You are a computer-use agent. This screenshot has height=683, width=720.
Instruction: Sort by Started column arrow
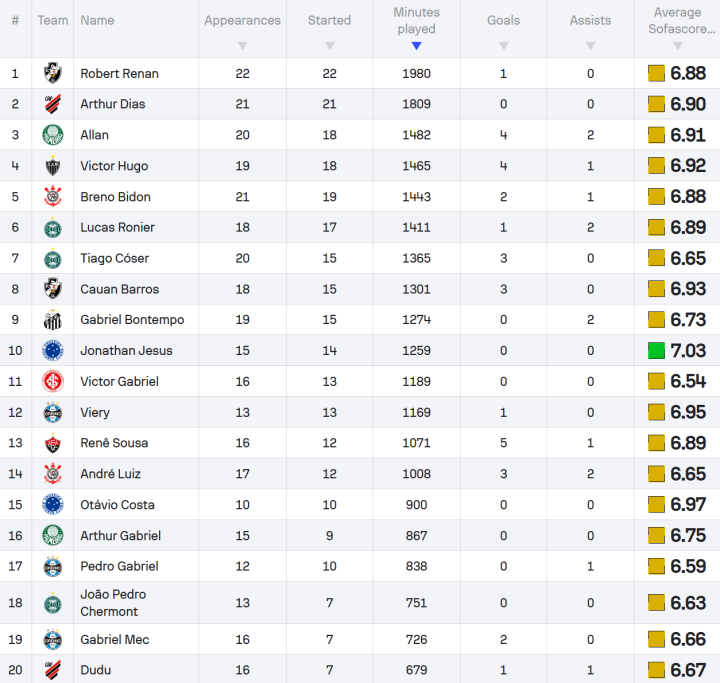pyautogui.click(x=329, y=46)
